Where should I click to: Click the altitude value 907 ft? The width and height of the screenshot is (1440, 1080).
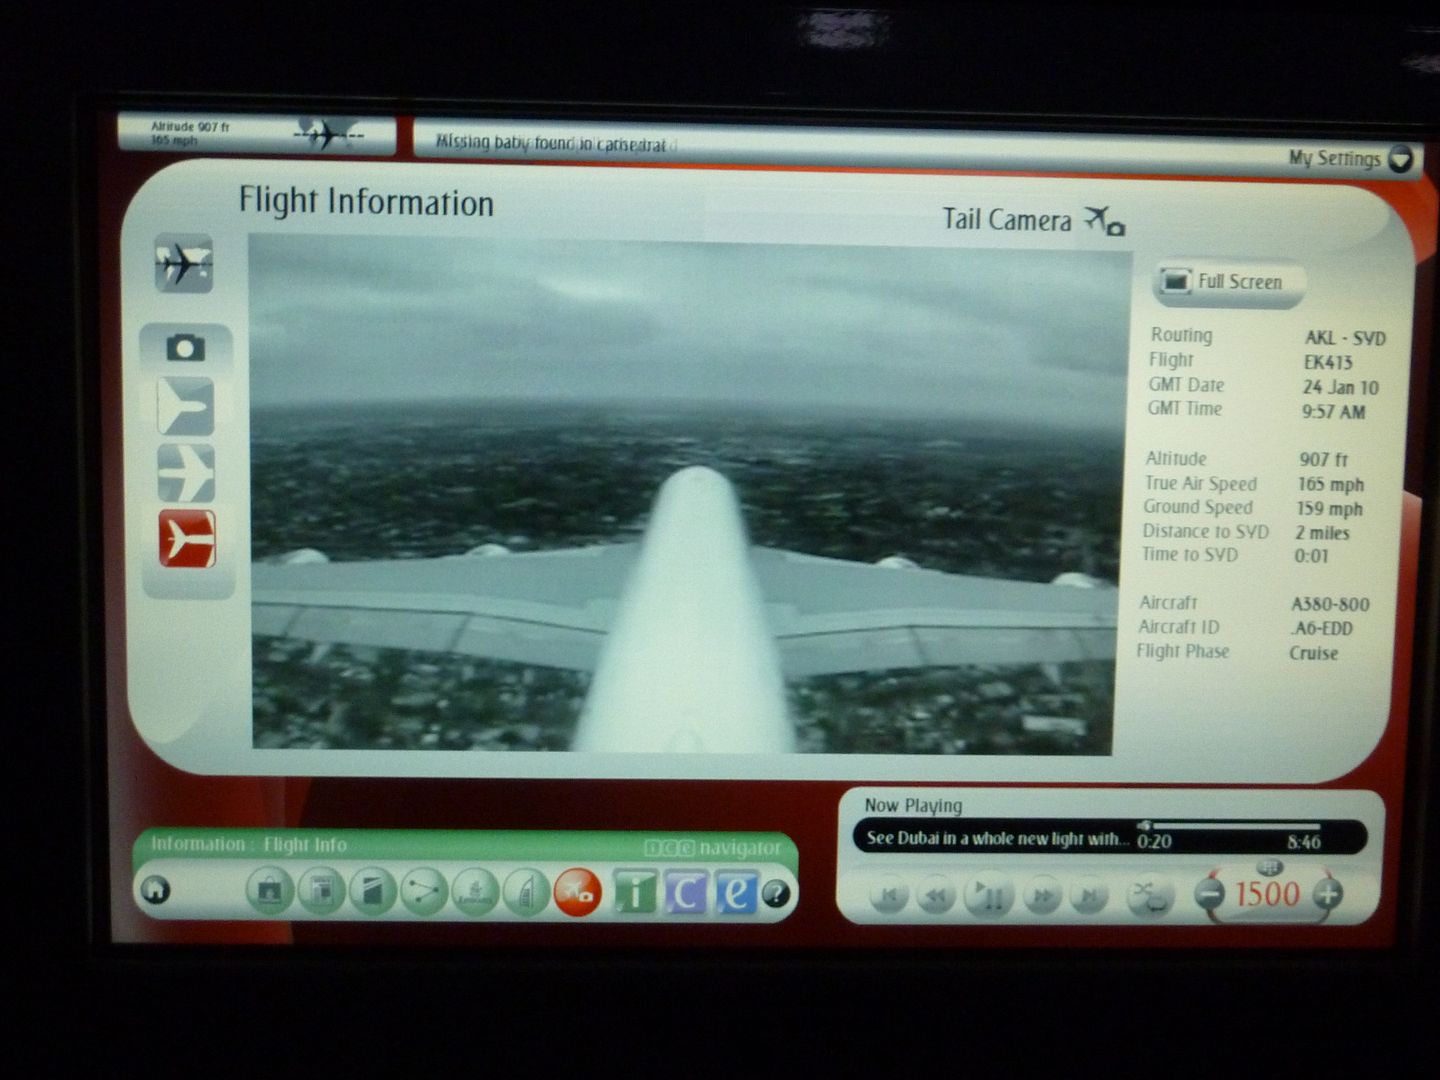tap(1324, 460)
